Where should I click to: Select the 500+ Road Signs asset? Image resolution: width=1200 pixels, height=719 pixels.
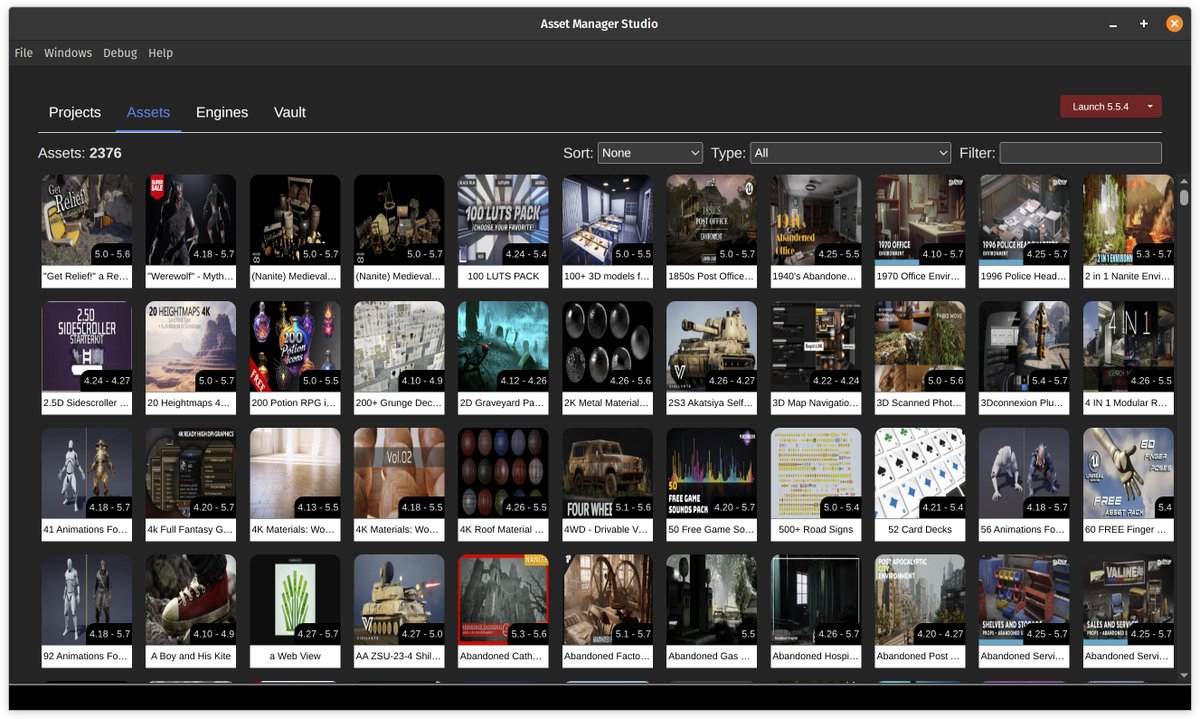coord(815,485)
